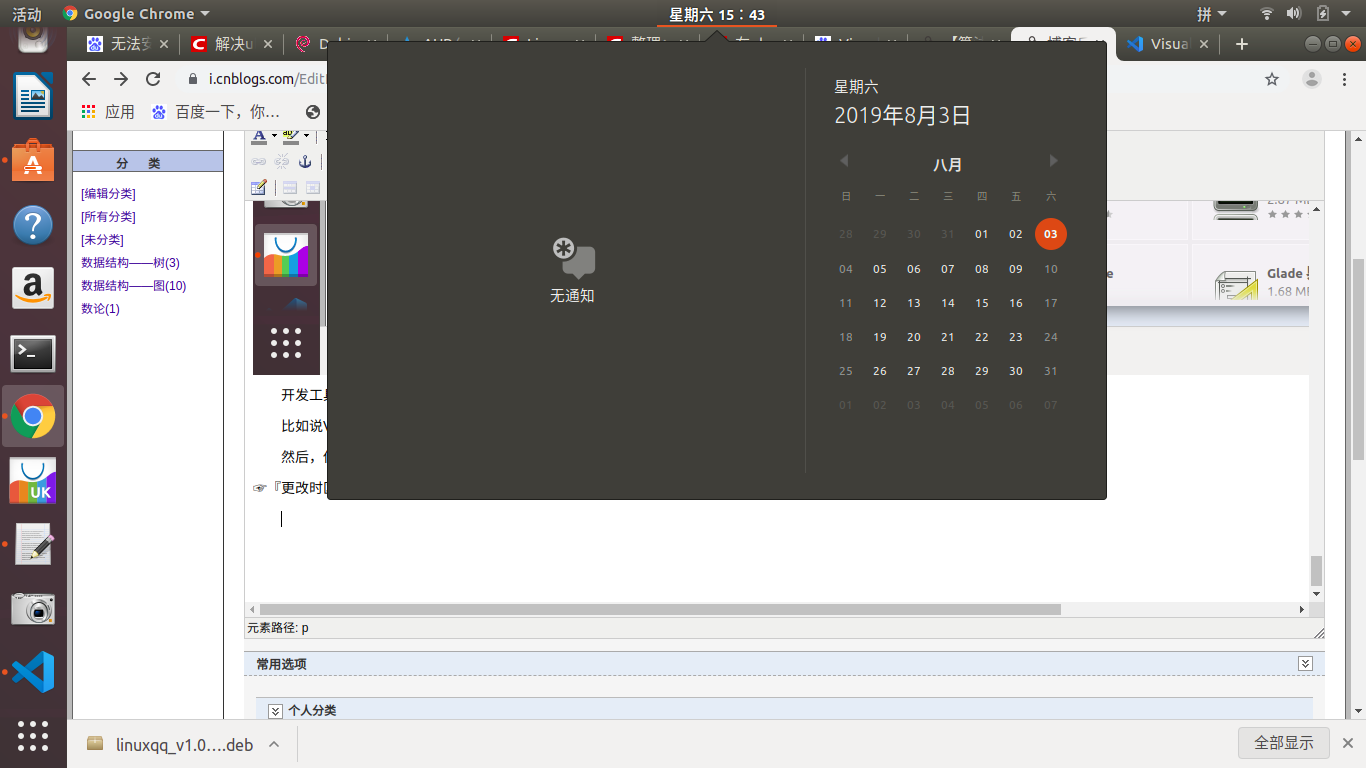Open the linuxqq deb download item
Screen dimensions: 1366x768
[168, 744]
